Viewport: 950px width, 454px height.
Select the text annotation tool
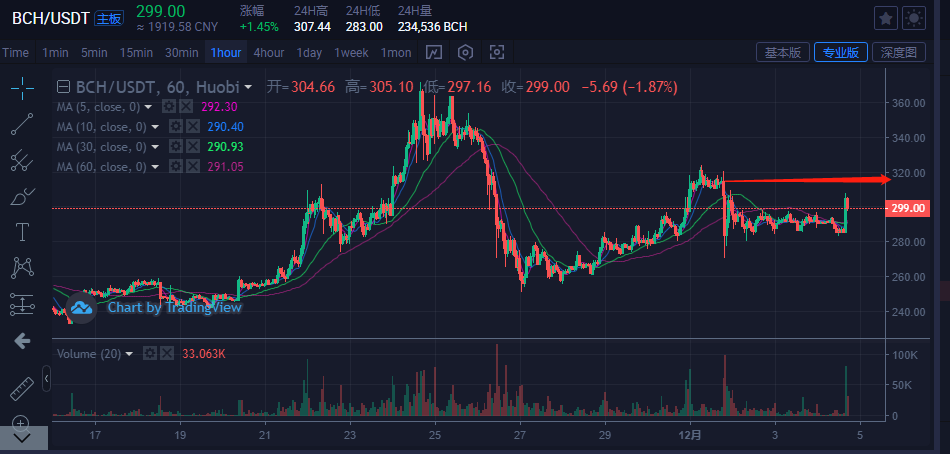pyautogui.click(x=22, y=232)
